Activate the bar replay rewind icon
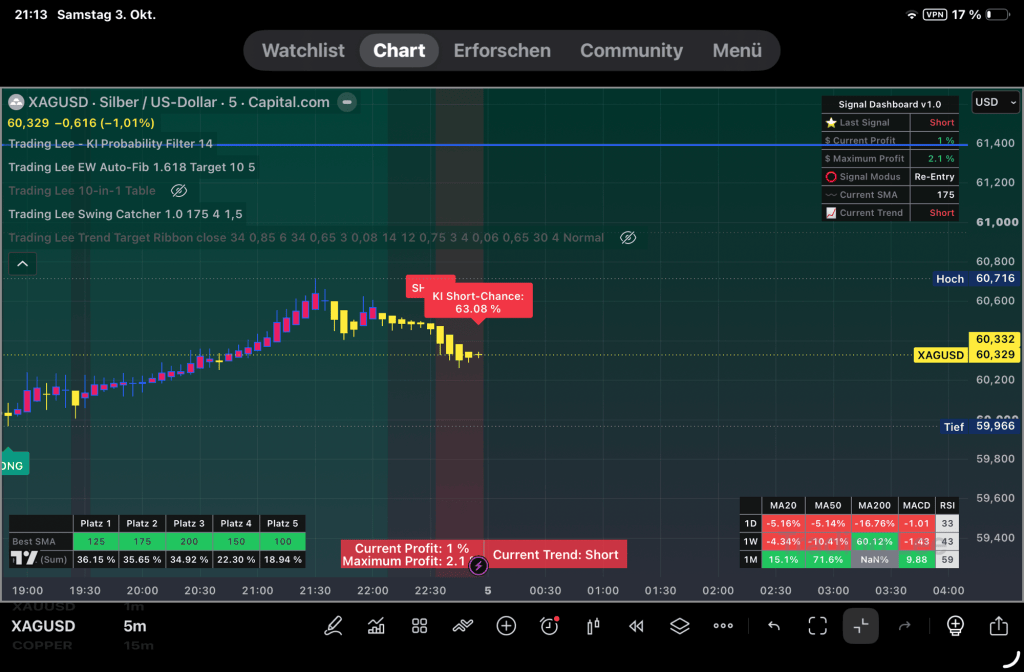Image resolution: width=1024 pixels, height=672 pixels. [636, 626]
